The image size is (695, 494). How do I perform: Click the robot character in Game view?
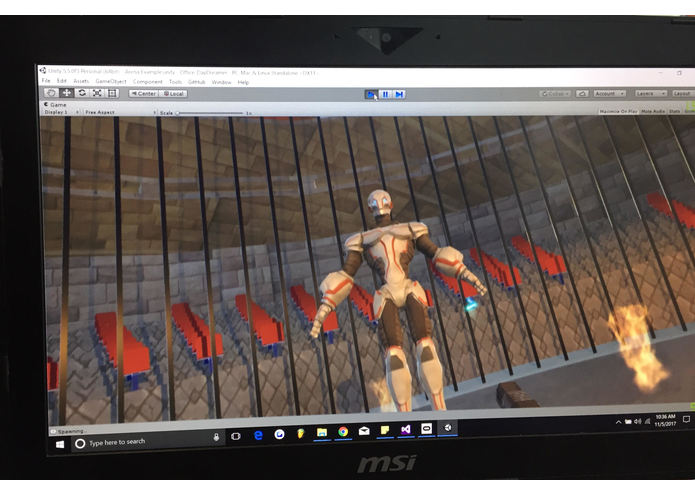point(394,299)
